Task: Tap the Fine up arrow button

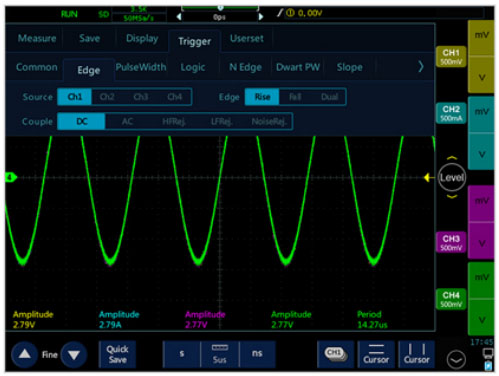Action: coord(24,354)
